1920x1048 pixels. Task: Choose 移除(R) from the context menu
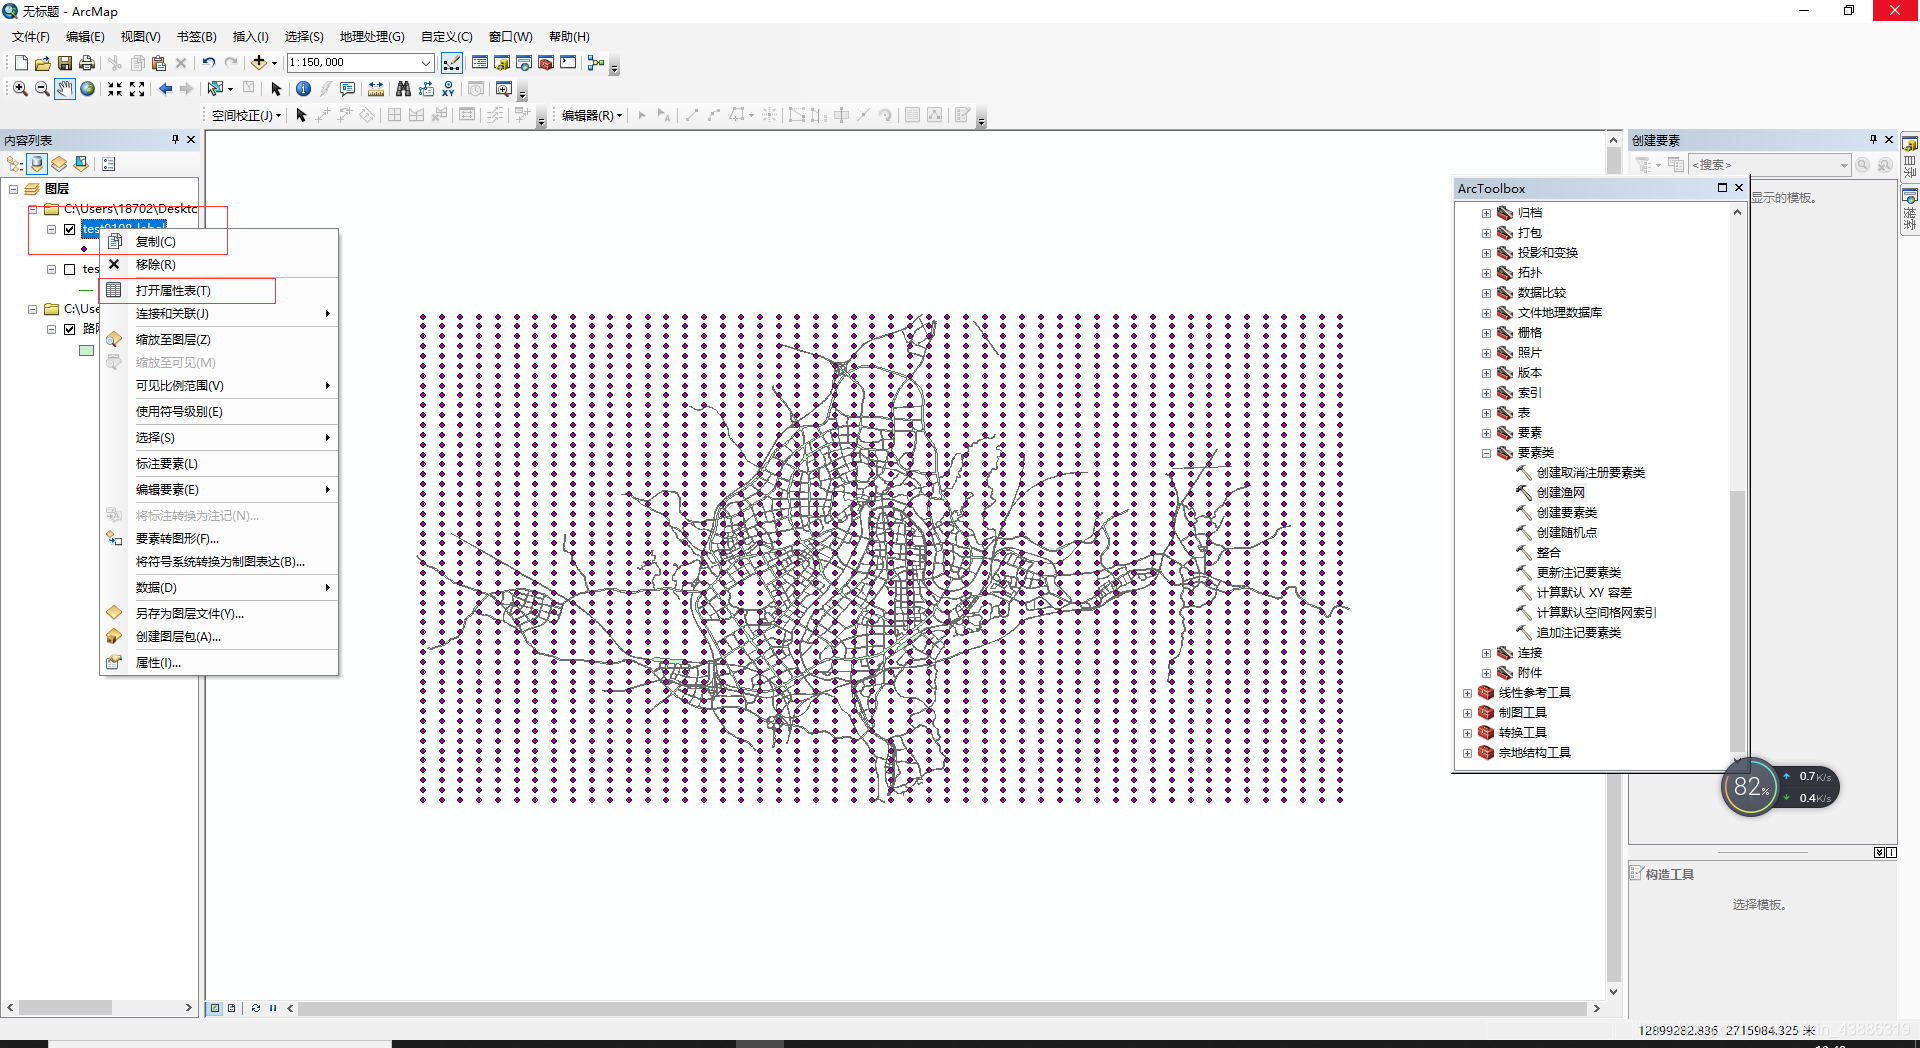(x=219, y=265)
